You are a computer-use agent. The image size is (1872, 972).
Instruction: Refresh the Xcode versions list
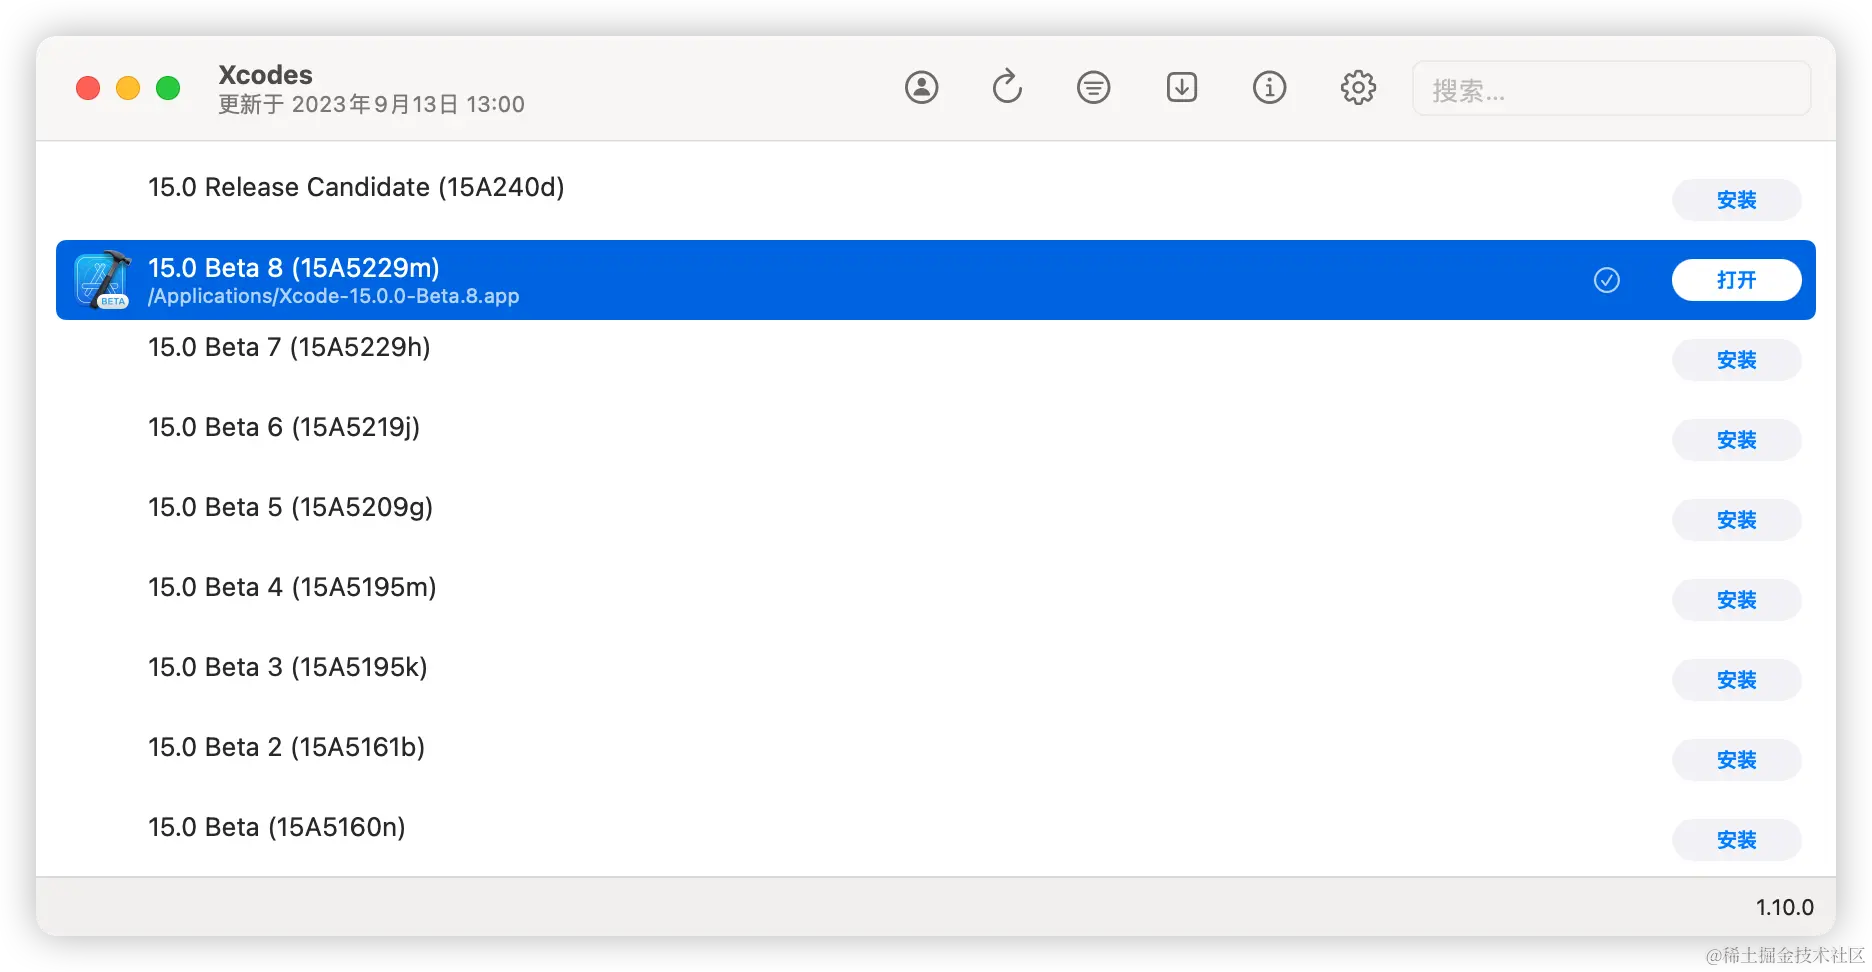coord(1007,87)
